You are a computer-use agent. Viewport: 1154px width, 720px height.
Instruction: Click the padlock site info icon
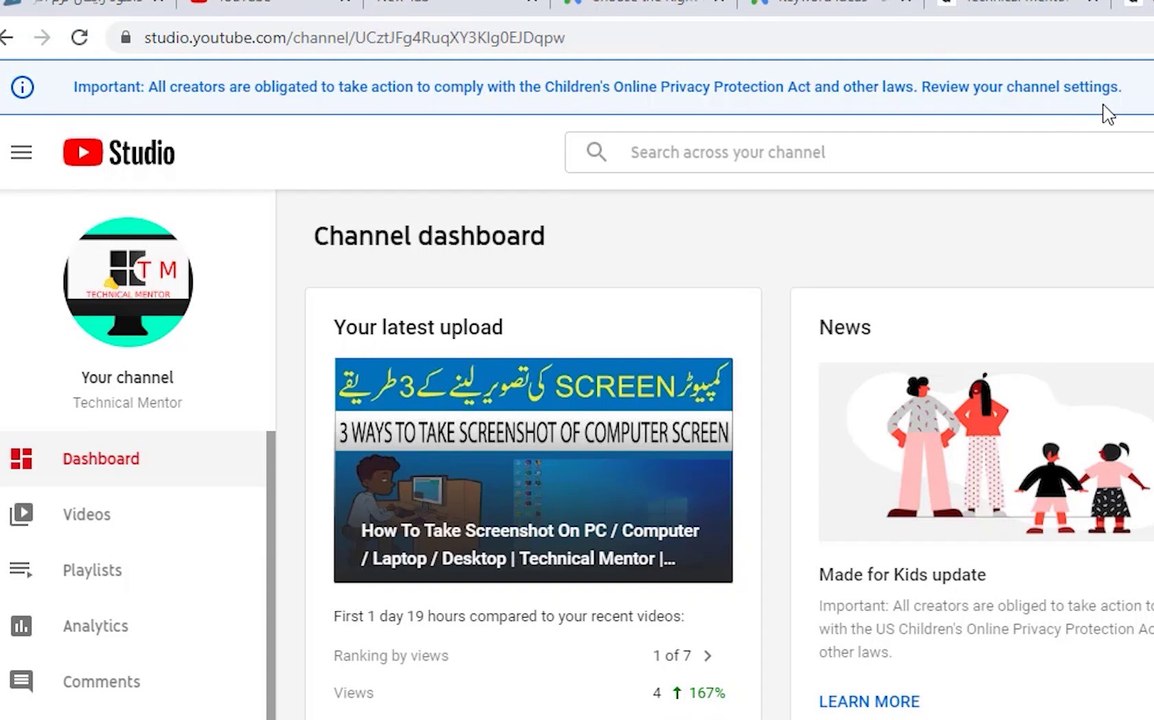tap(126, 38)
